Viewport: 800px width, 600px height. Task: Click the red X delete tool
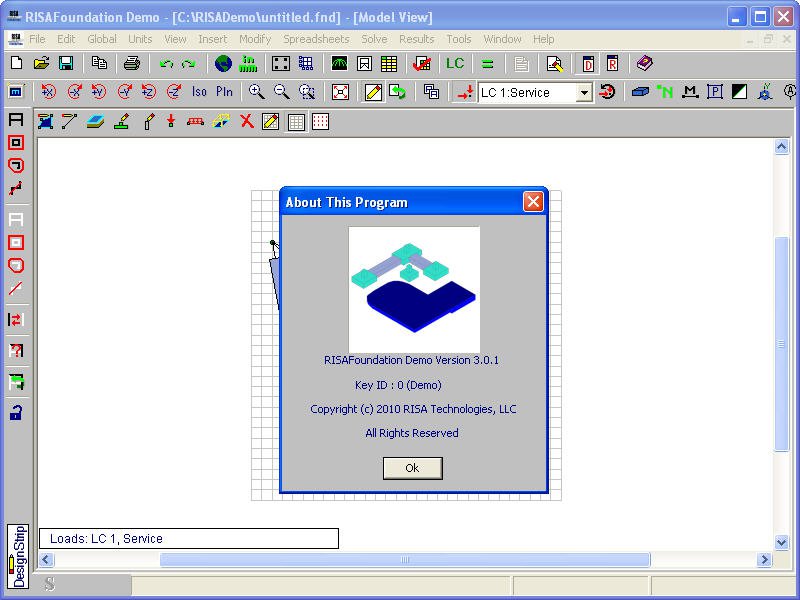[247, 121]
